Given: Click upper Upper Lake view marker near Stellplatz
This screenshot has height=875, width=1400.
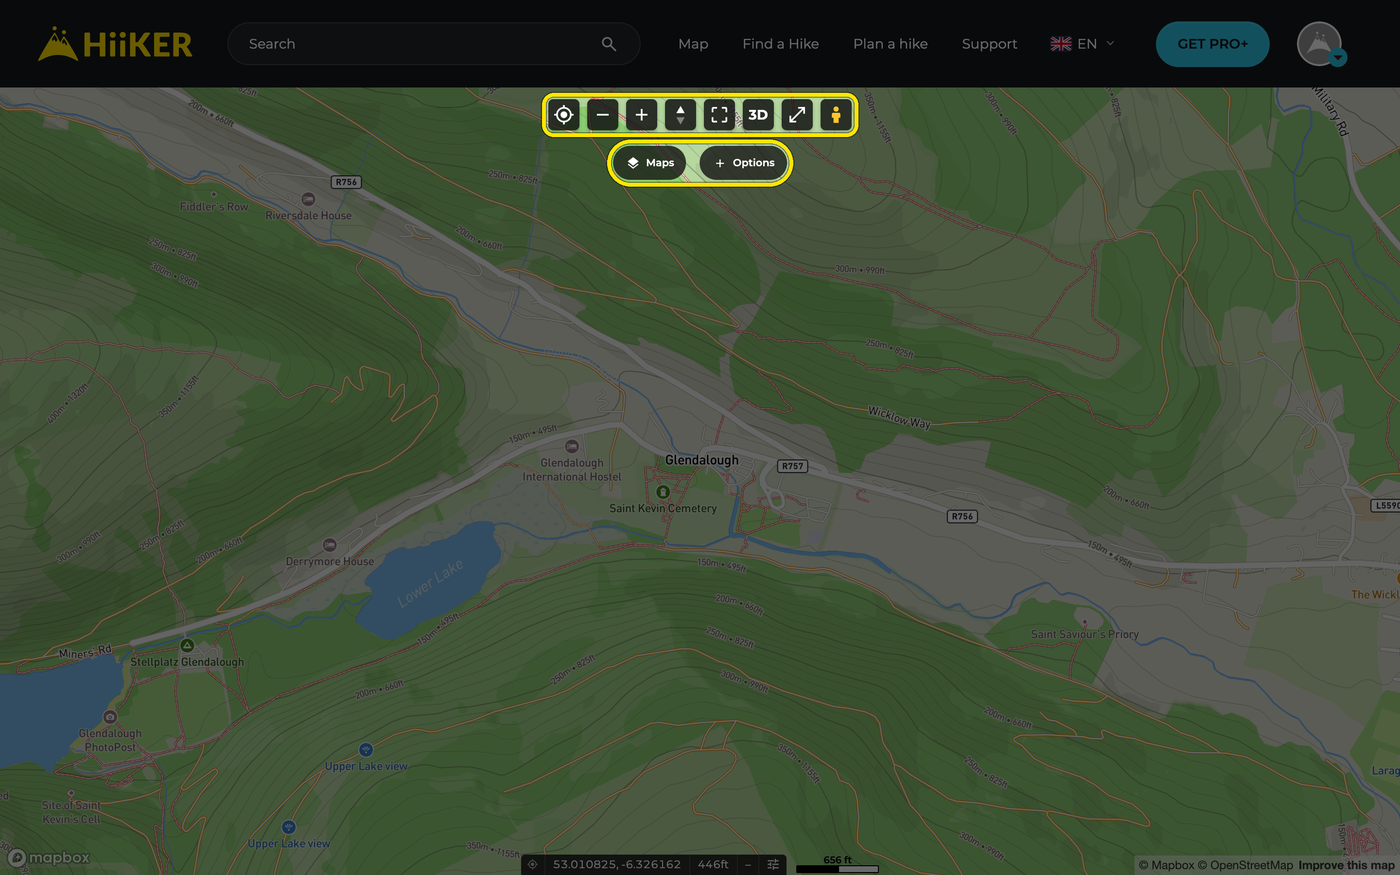Looking at the screenshot, I should [x=366, y=750].
